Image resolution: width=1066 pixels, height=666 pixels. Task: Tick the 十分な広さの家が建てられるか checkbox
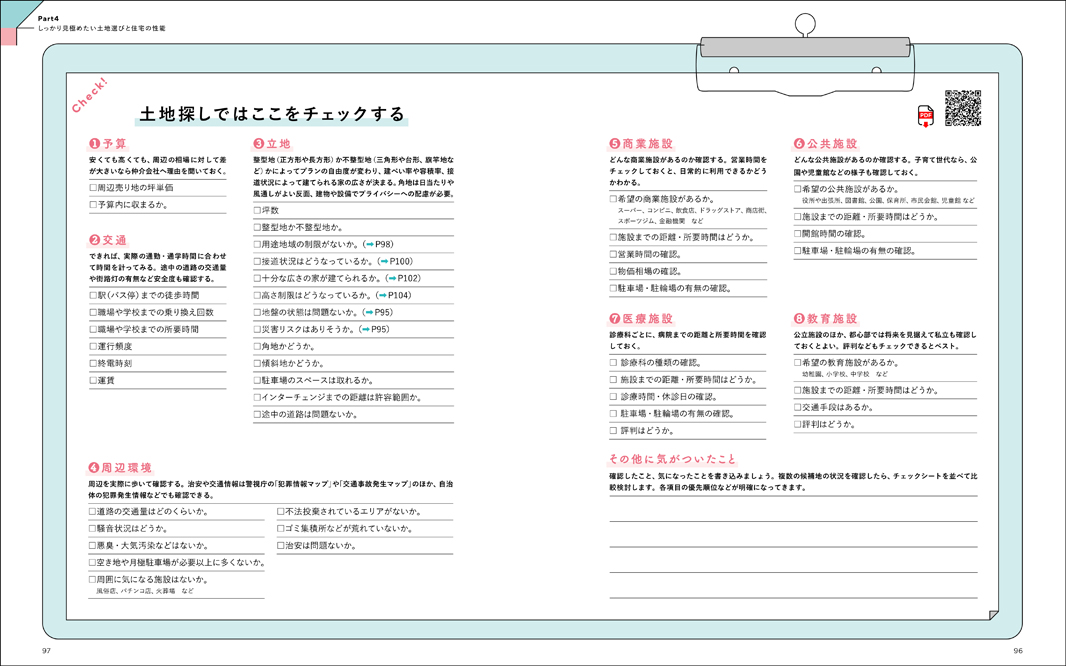coord(258,279)
